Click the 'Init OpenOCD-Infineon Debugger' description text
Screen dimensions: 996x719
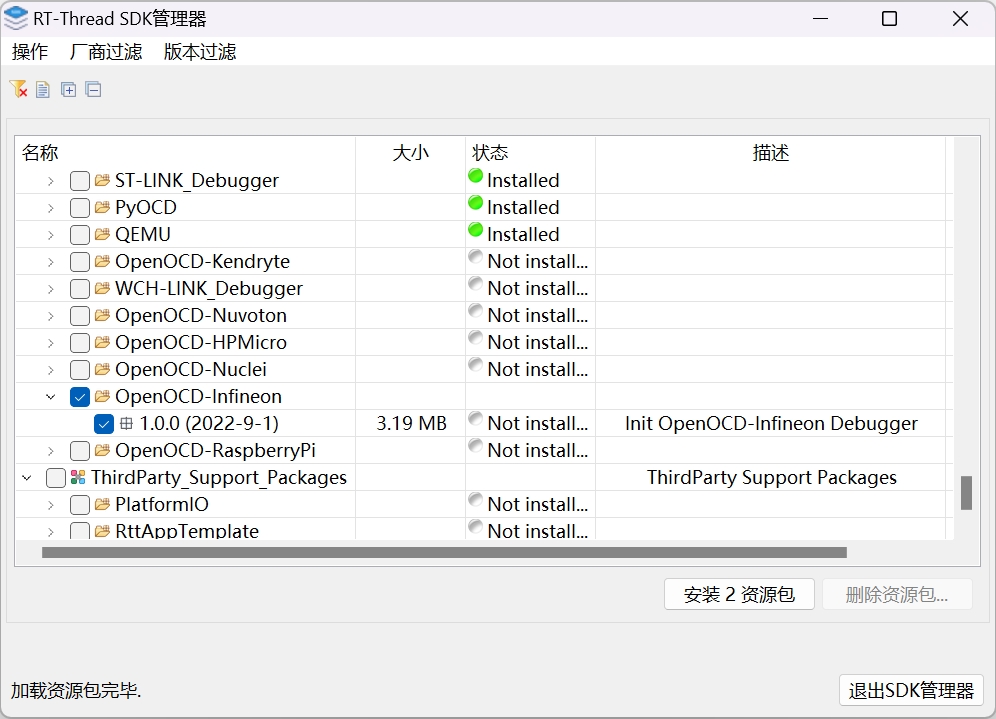[x=771, y=423]
